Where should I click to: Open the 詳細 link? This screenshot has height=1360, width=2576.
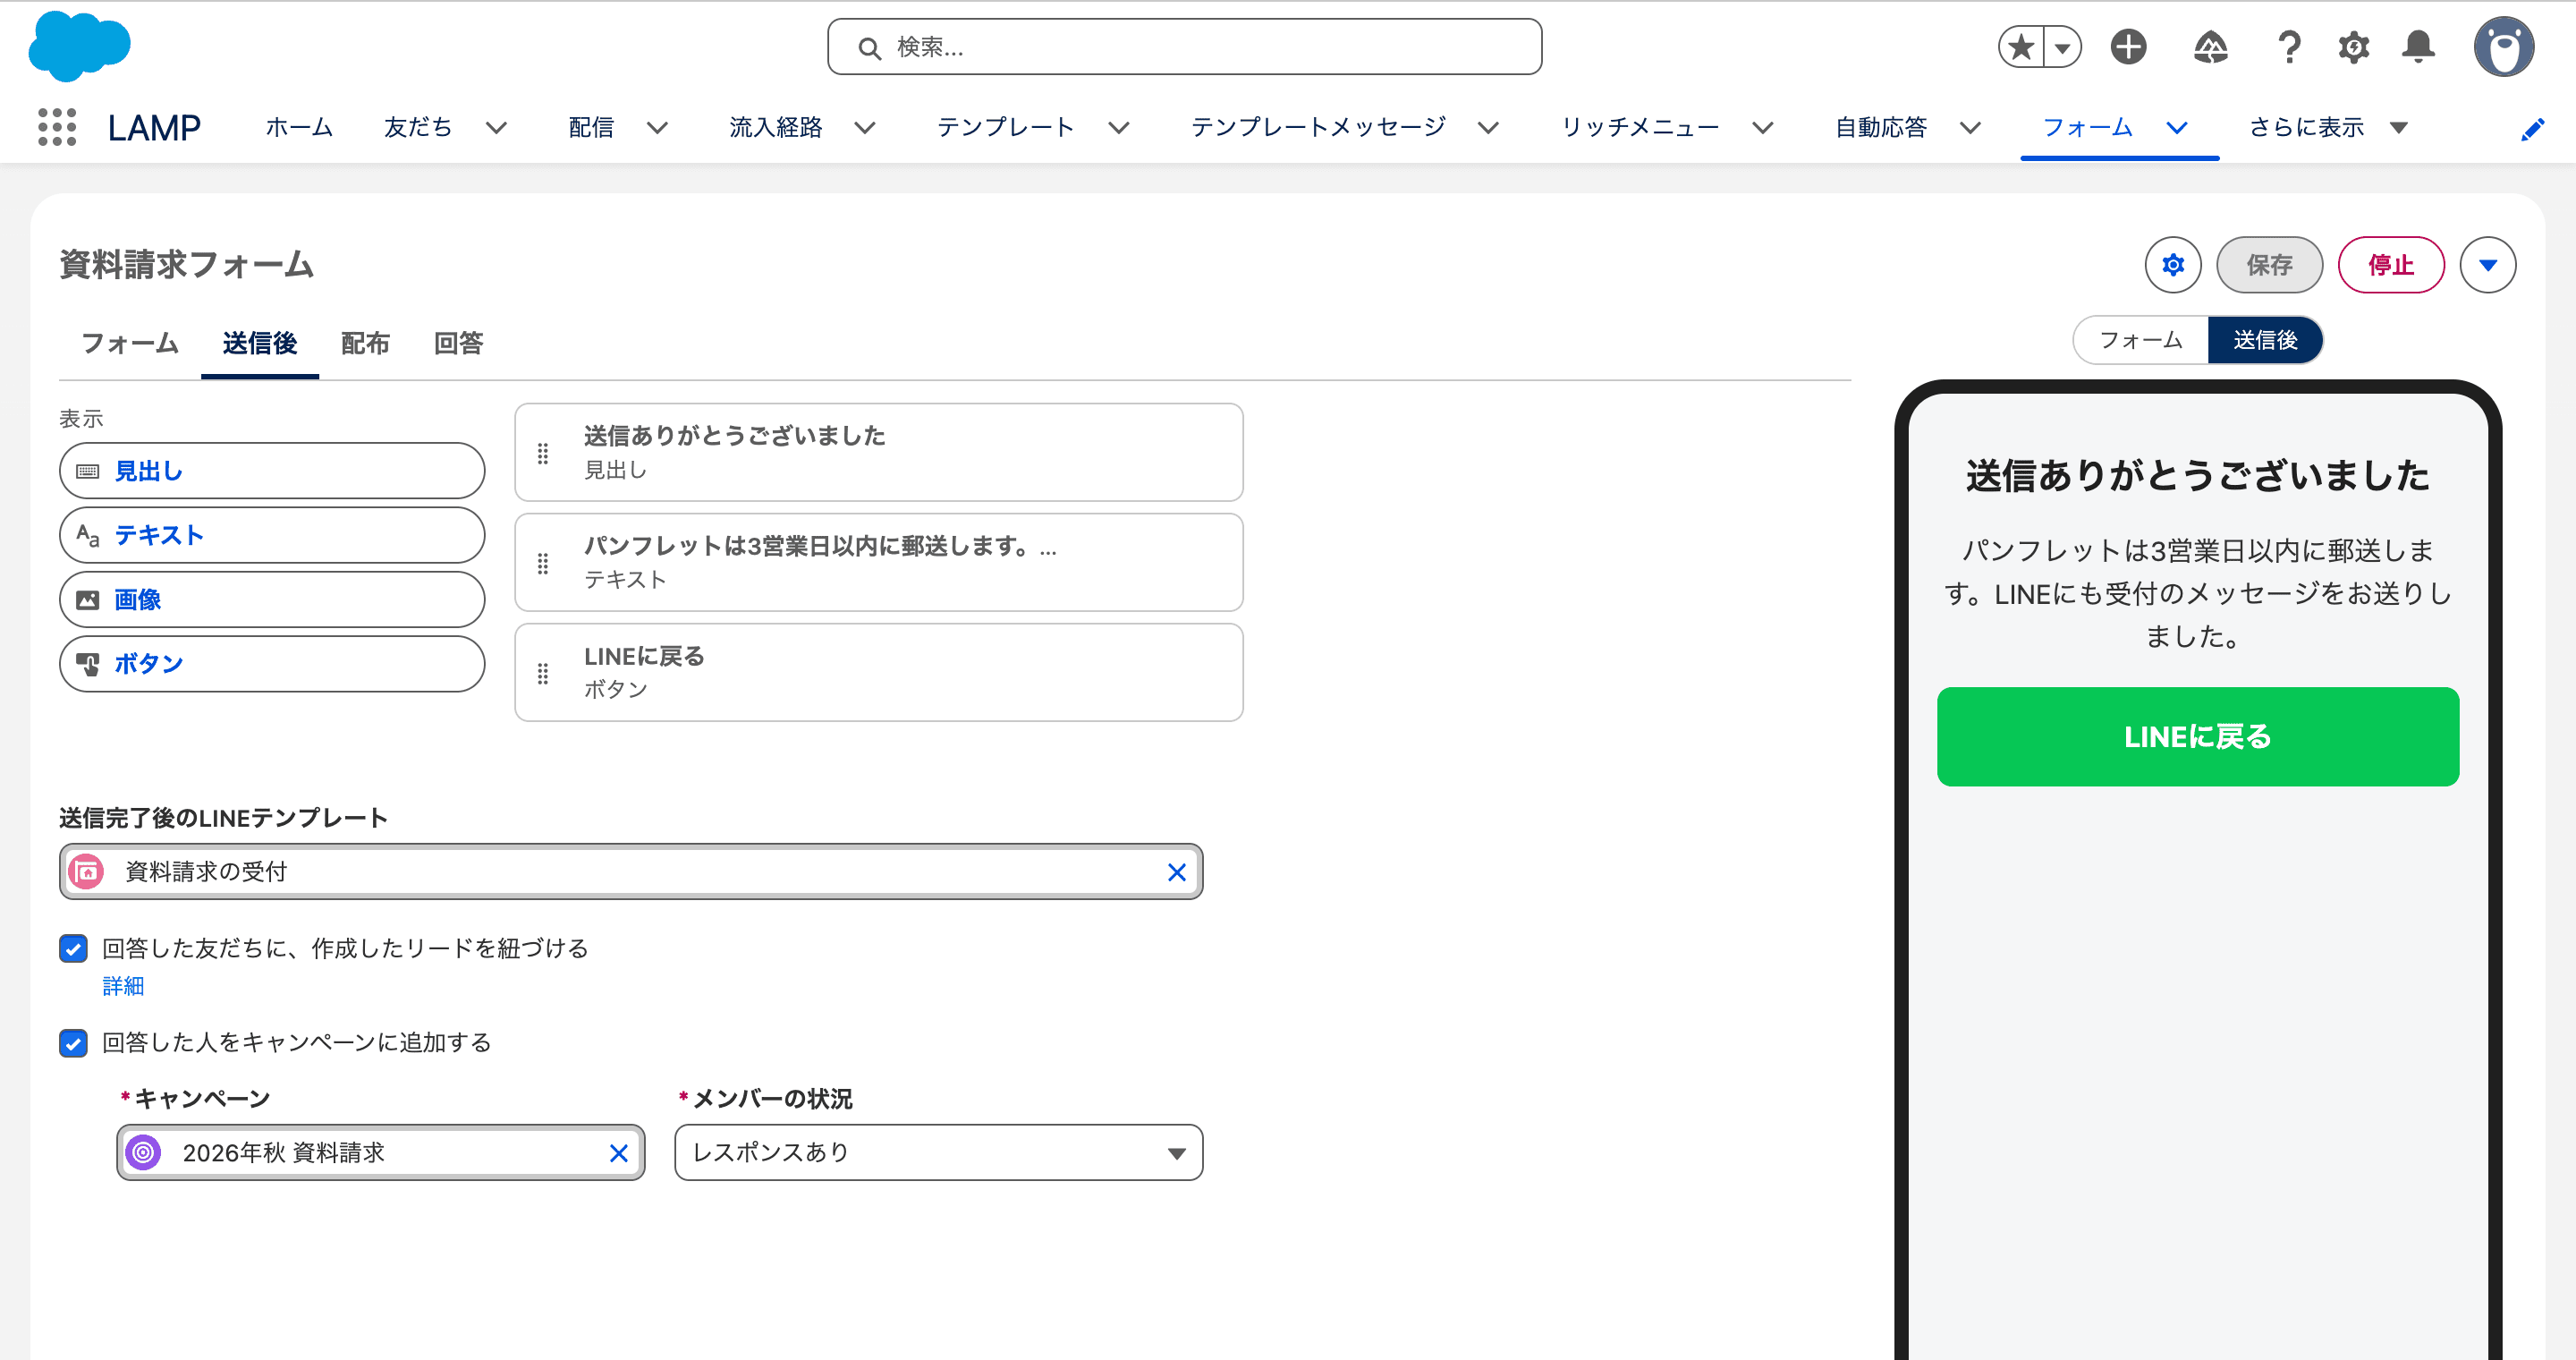123,987
